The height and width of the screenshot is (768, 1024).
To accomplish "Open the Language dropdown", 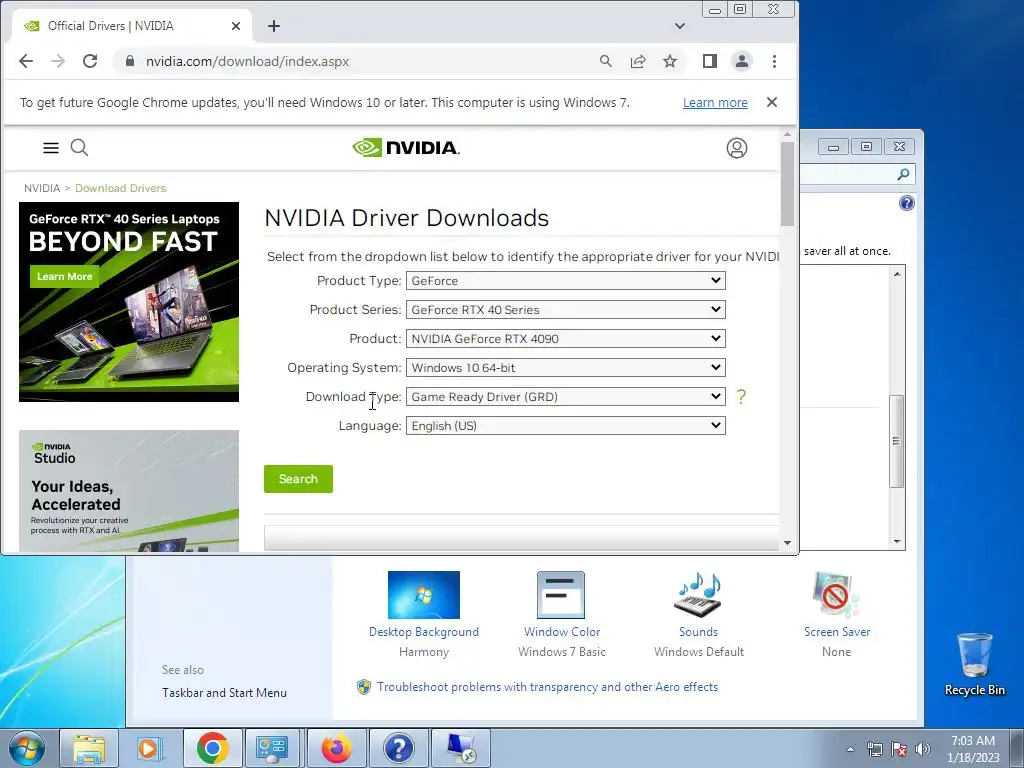I will (x=566, y=426).
